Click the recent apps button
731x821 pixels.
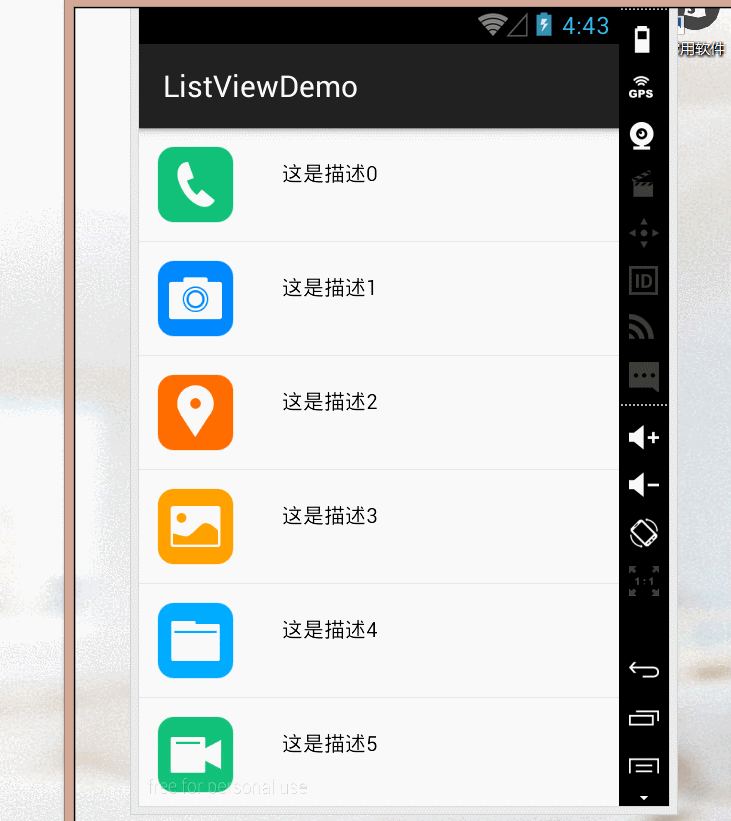[644, 718]
